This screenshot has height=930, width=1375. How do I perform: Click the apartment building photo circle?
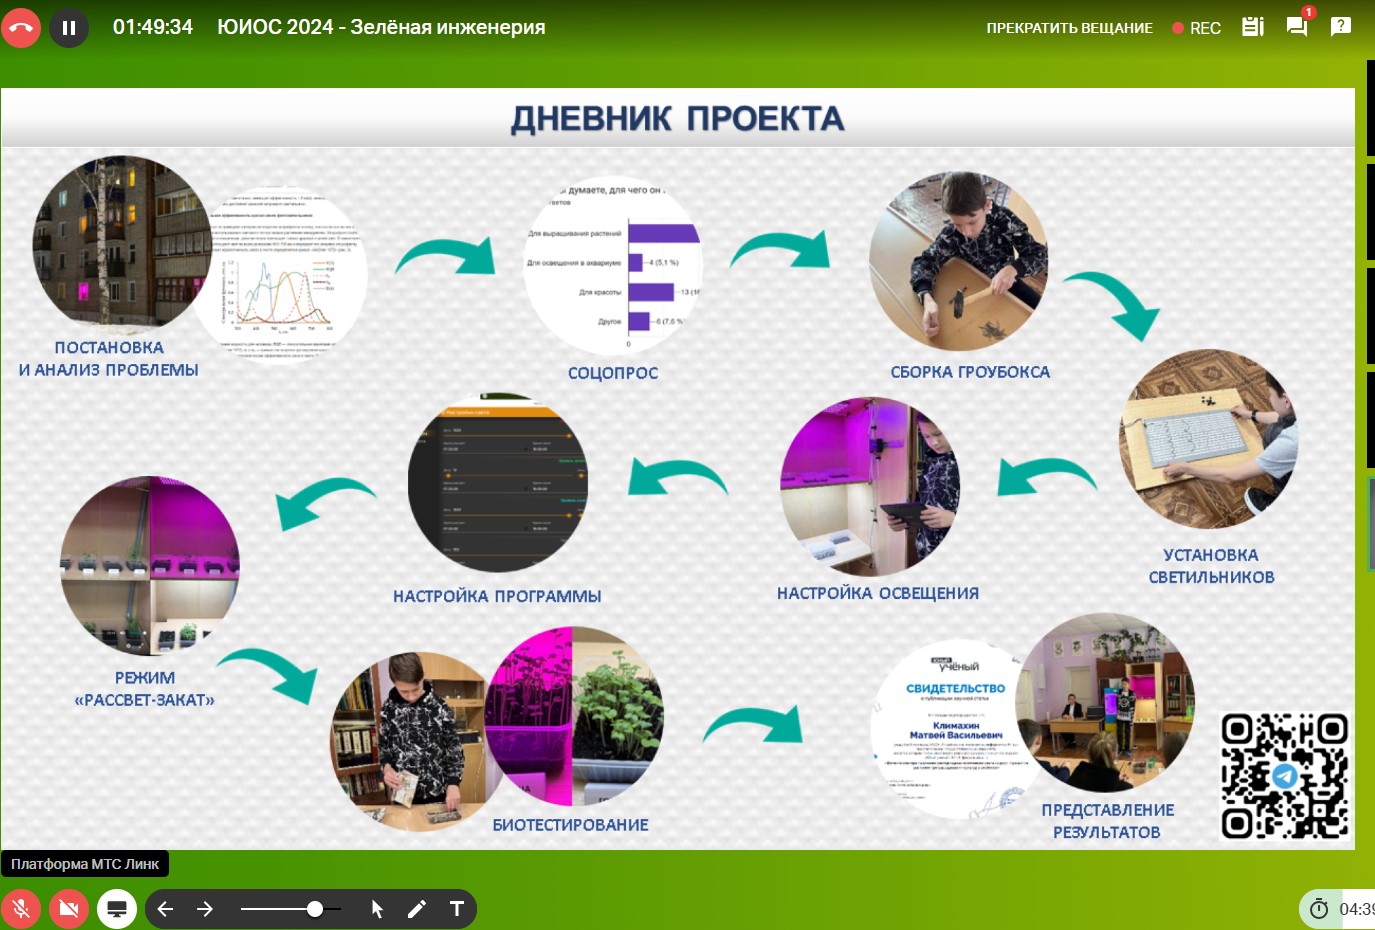click(x=122, y=243)
